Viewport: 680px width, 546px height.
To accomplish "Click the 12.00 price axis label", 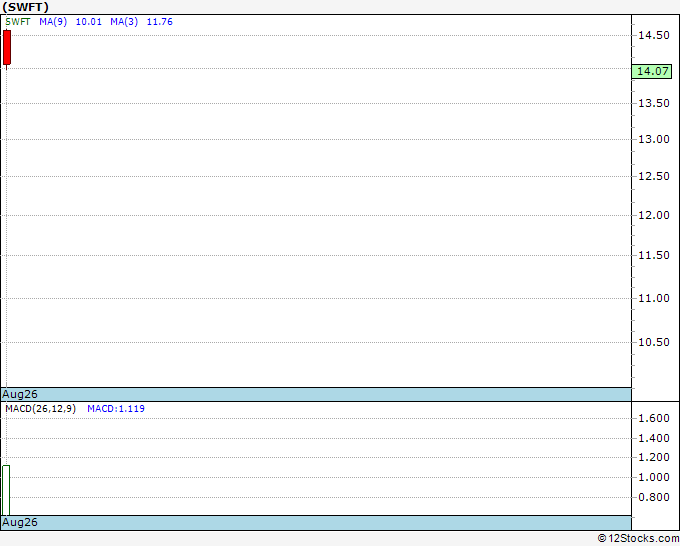I will pyautogui.click(x=654, y=215).
